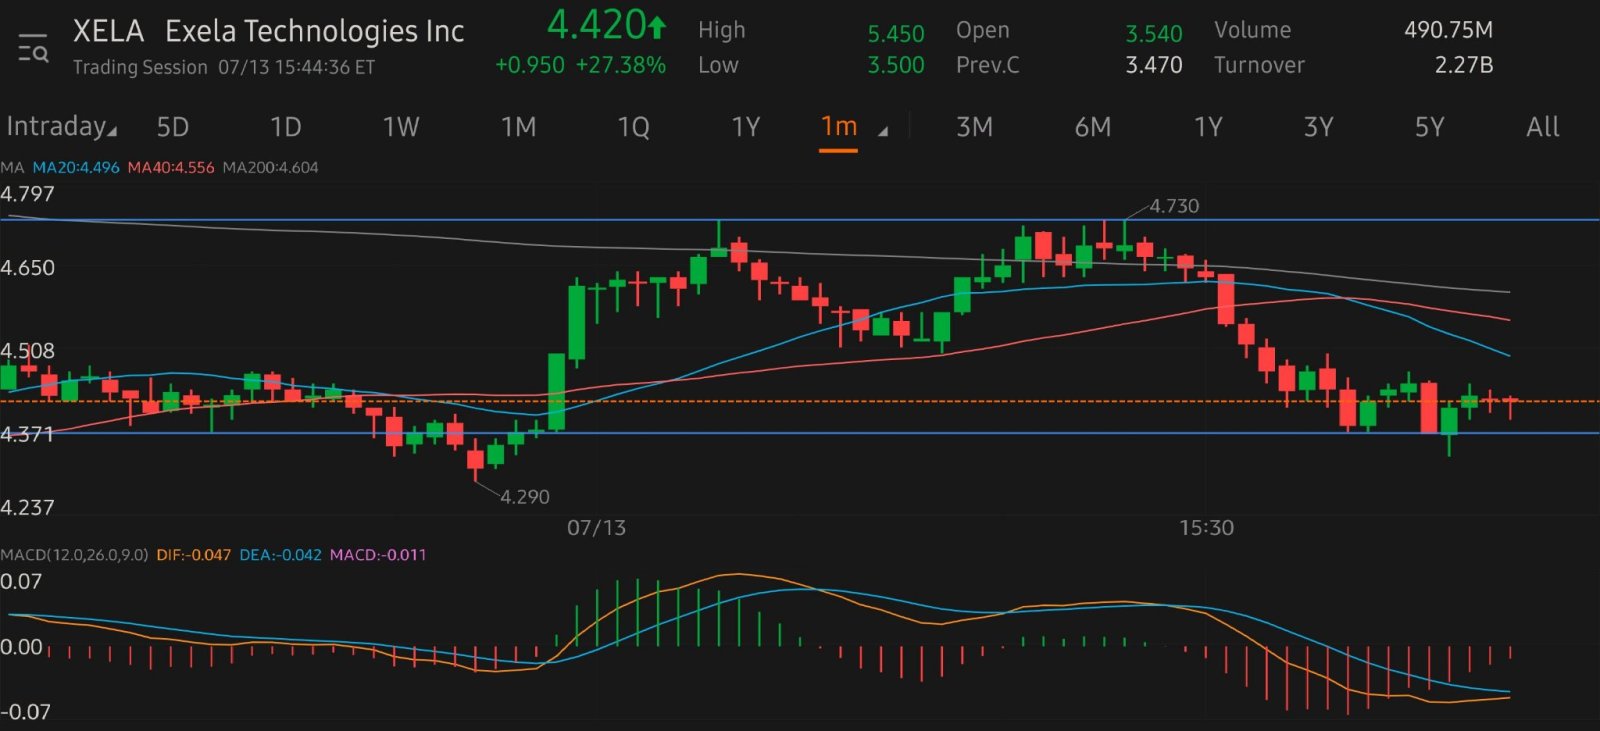This screenshot has width=1600, height=731.
Task: Choose the 1Y range next to 6M
Action: tap(1208, 127)
